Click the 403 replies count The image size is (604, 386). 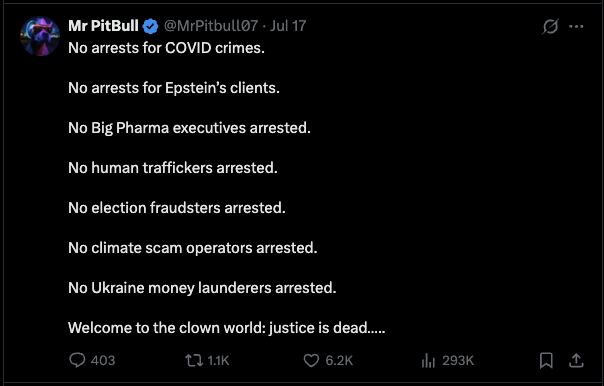click(x=103, y=361)
